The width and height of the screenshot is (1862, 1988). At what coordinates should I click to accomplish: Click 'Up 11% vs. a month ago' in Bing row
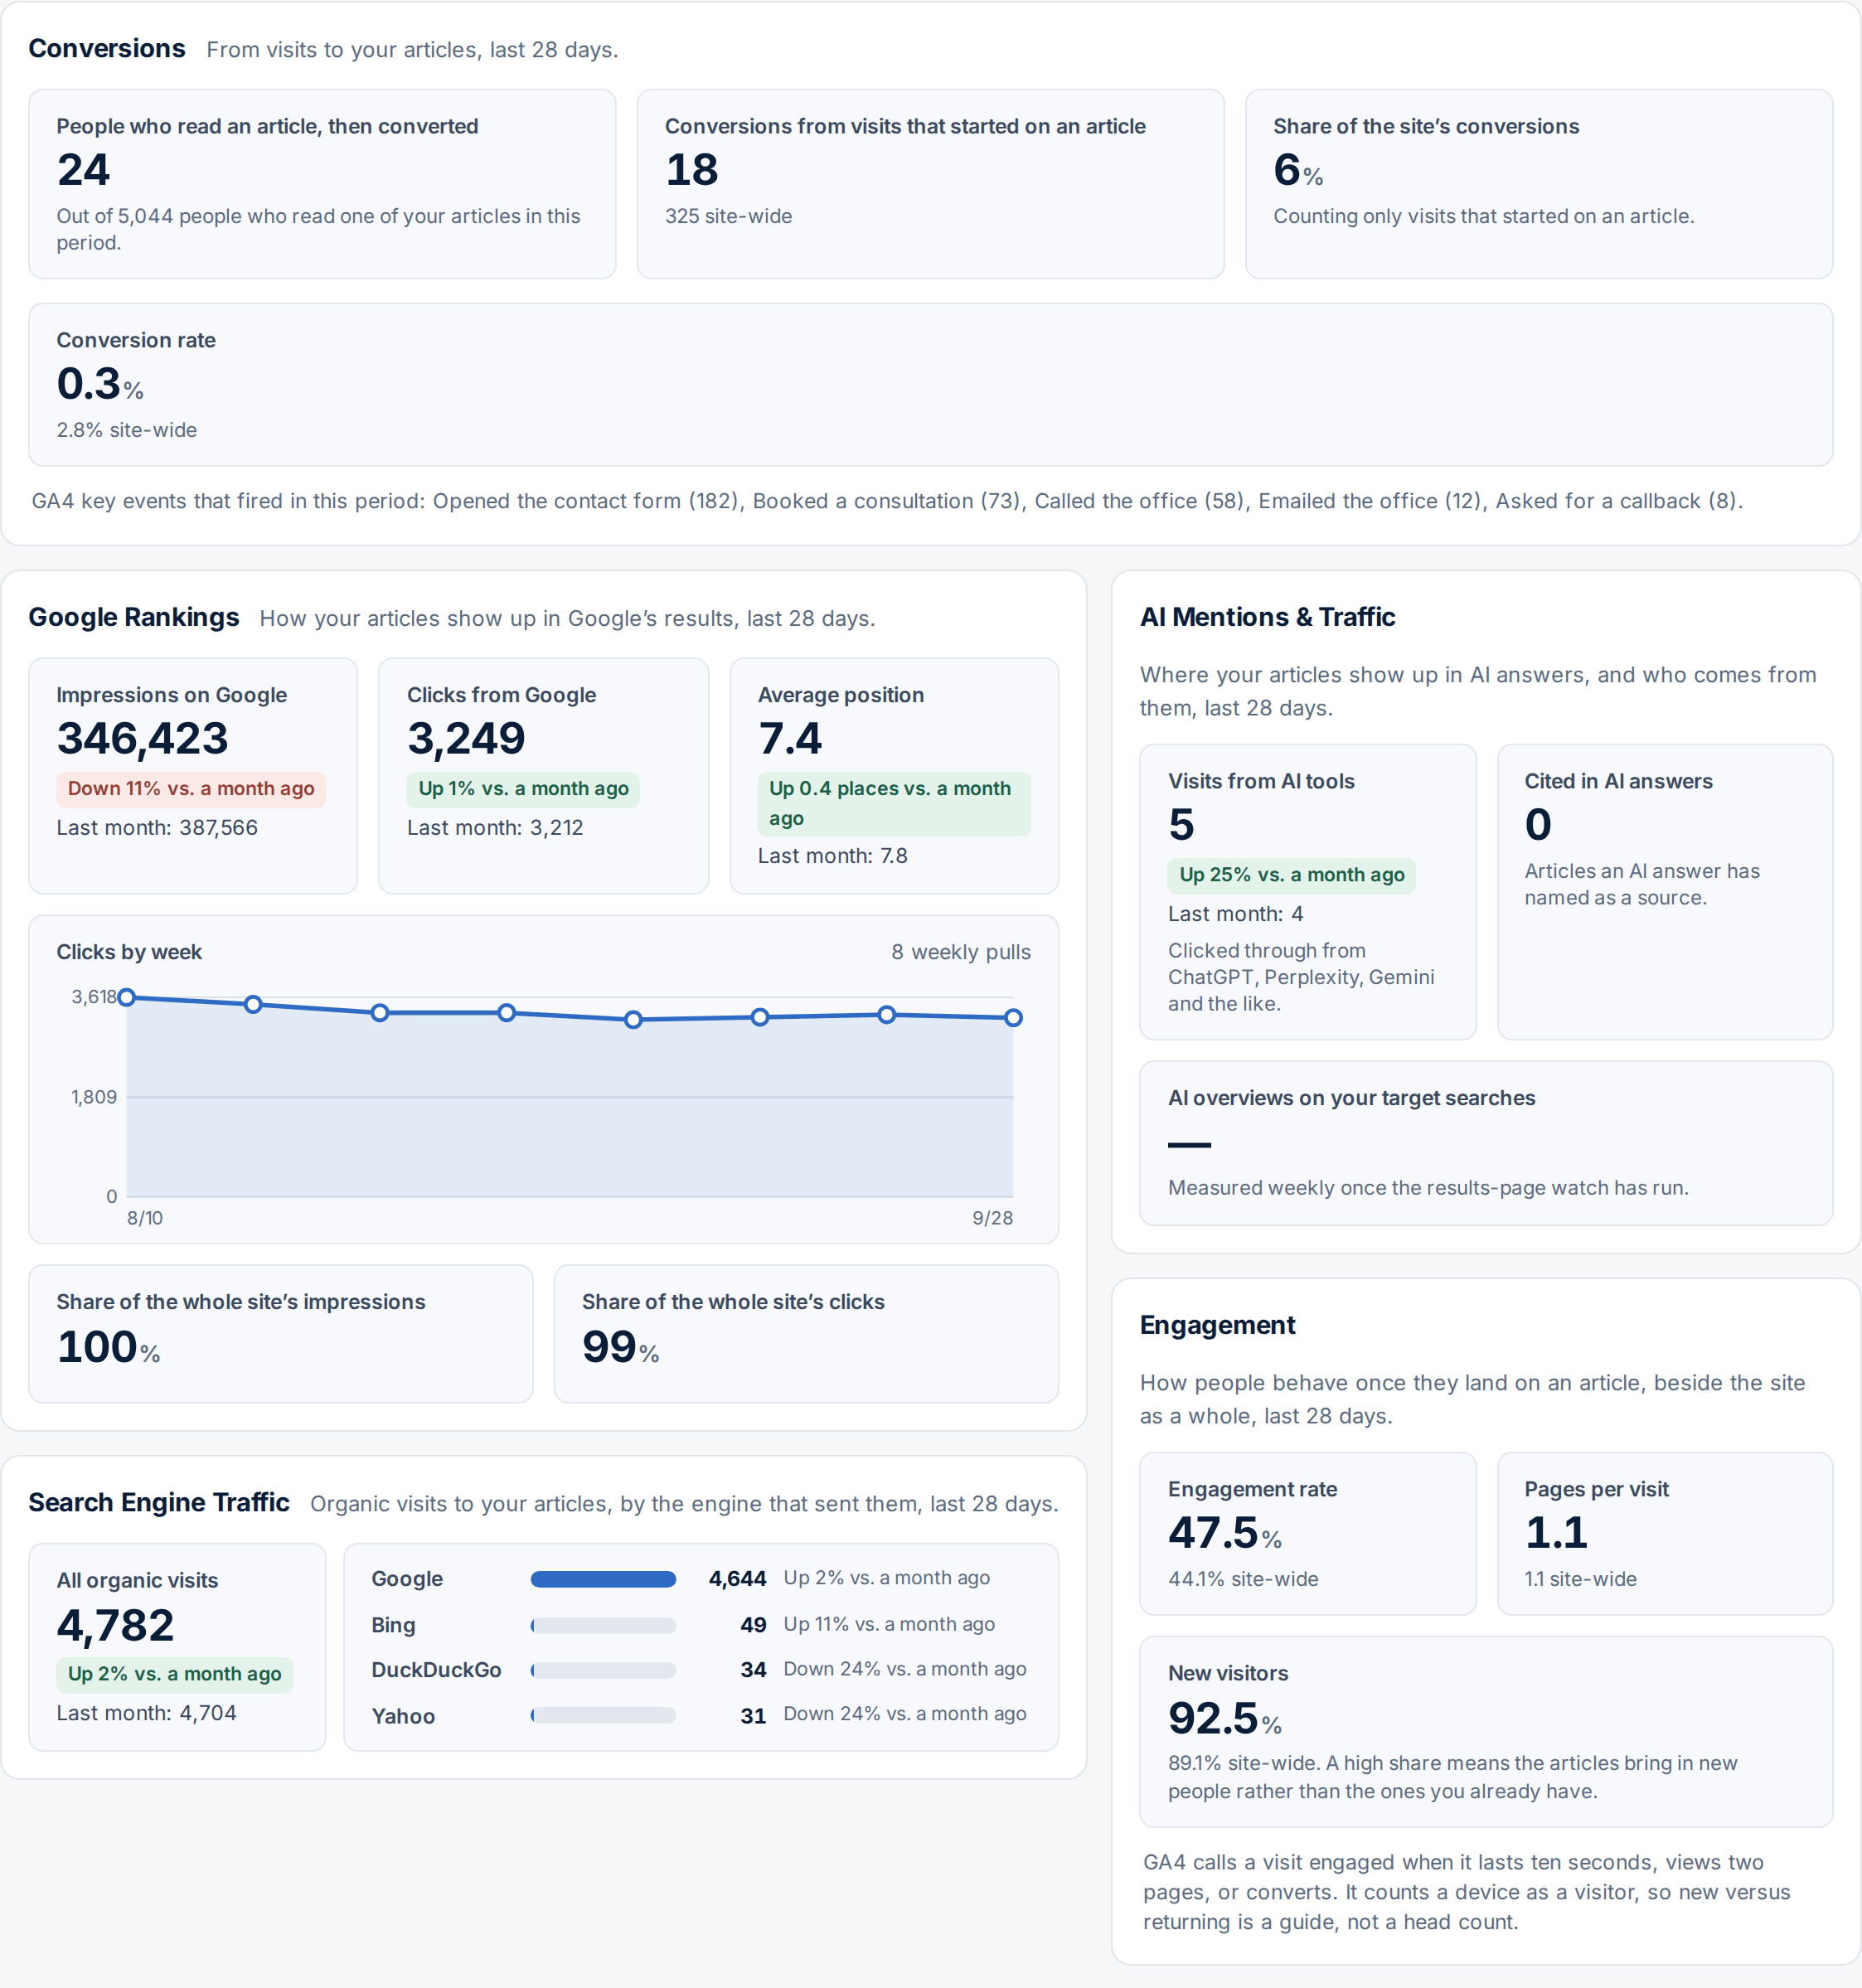889,1624
